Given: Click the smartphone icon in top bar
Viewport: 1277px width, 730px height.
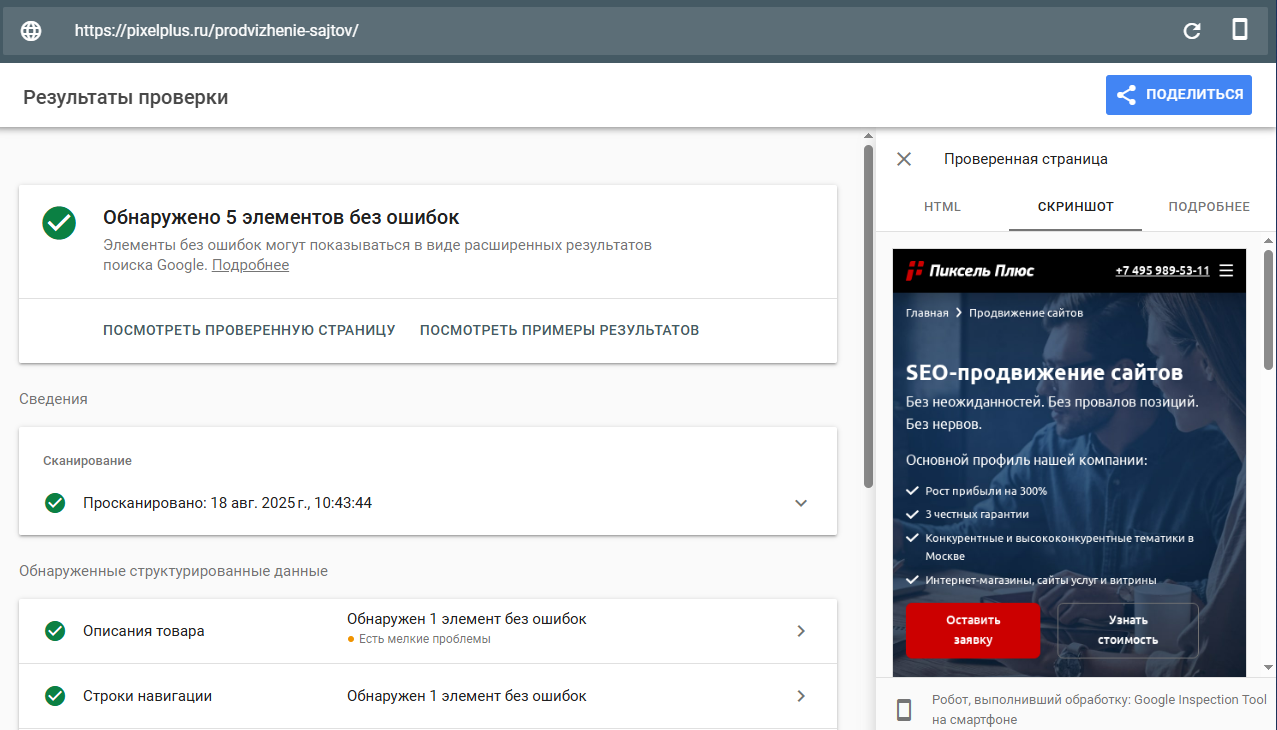Looking at the screenshot, I should click(x=1240, y=30).
